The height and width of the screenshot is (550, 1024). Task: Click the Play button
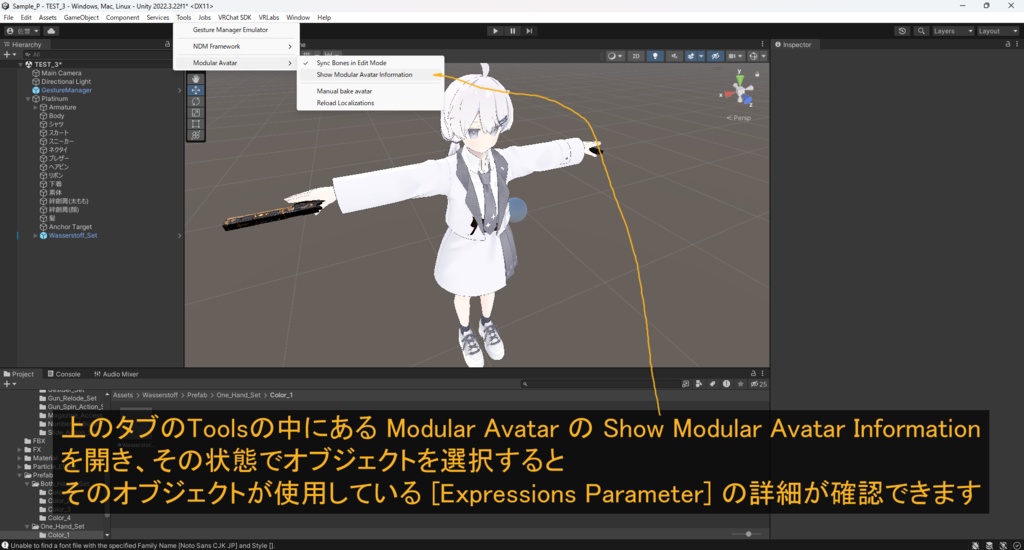(495, 31)
